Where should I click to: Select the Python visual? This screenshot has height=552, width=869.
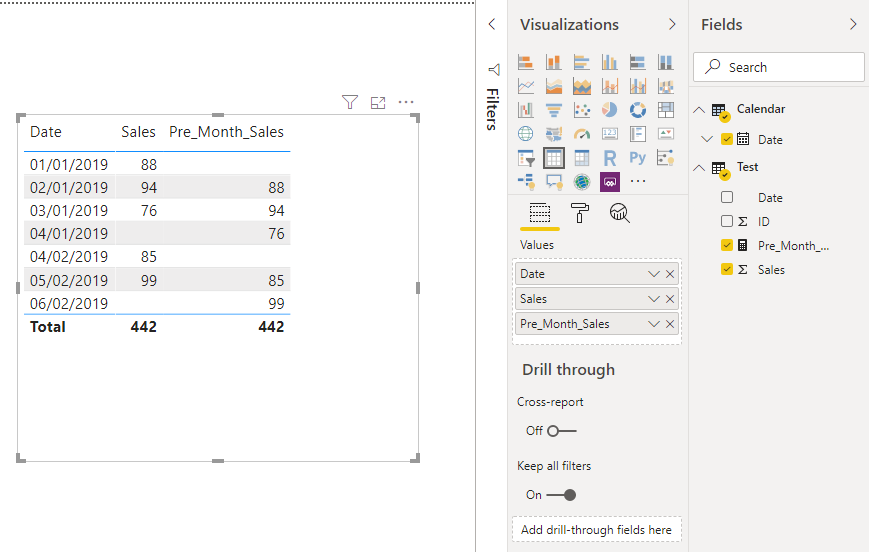637,158
